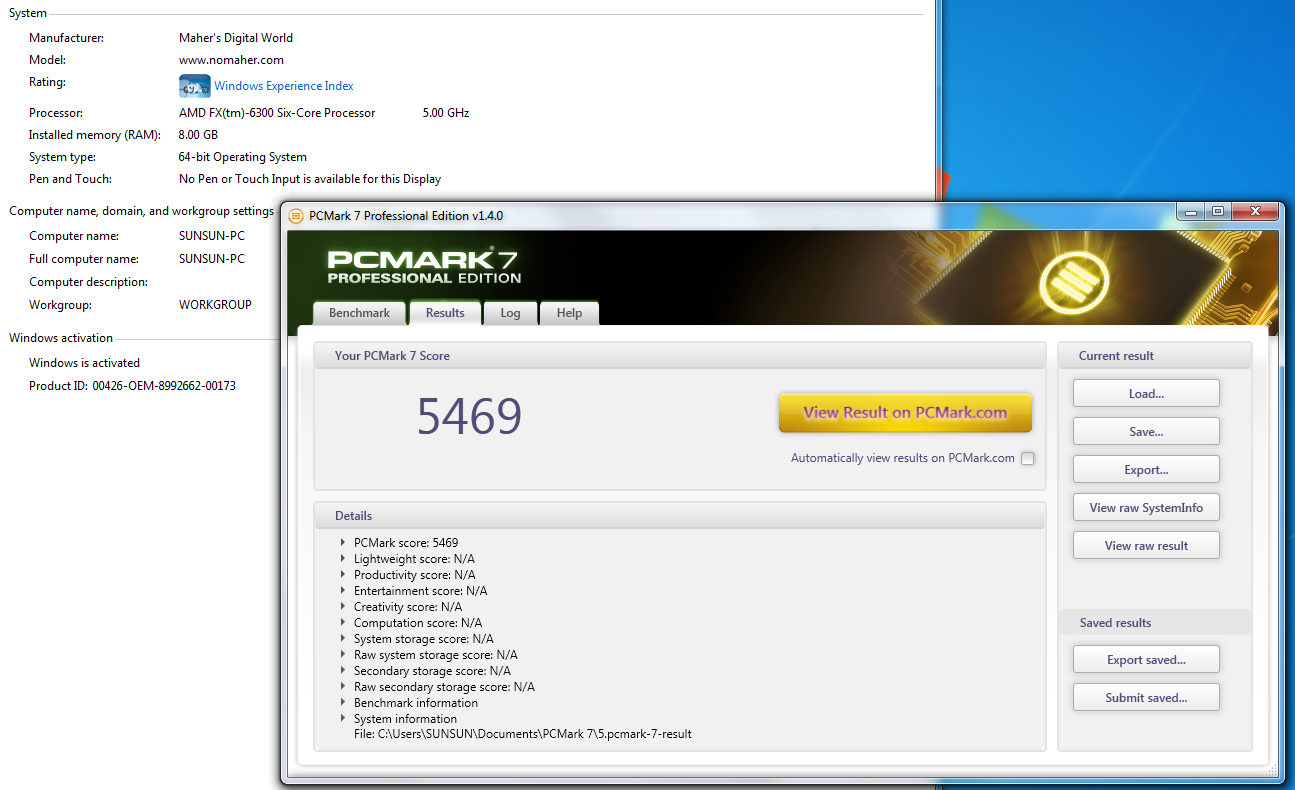Click the Save... button

coord(1146,432)
